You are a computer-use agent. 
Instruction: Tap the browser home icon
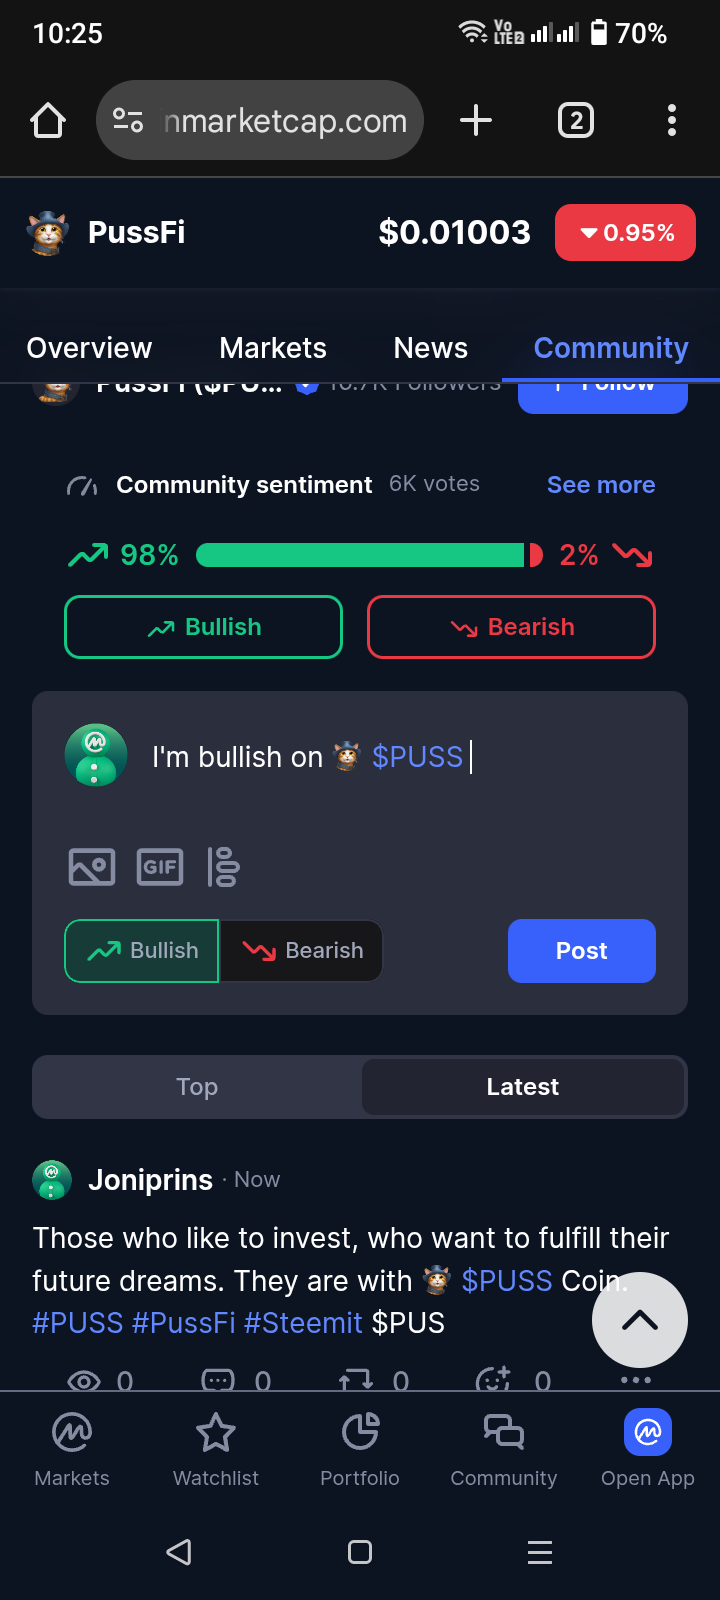tap(48, 121)
